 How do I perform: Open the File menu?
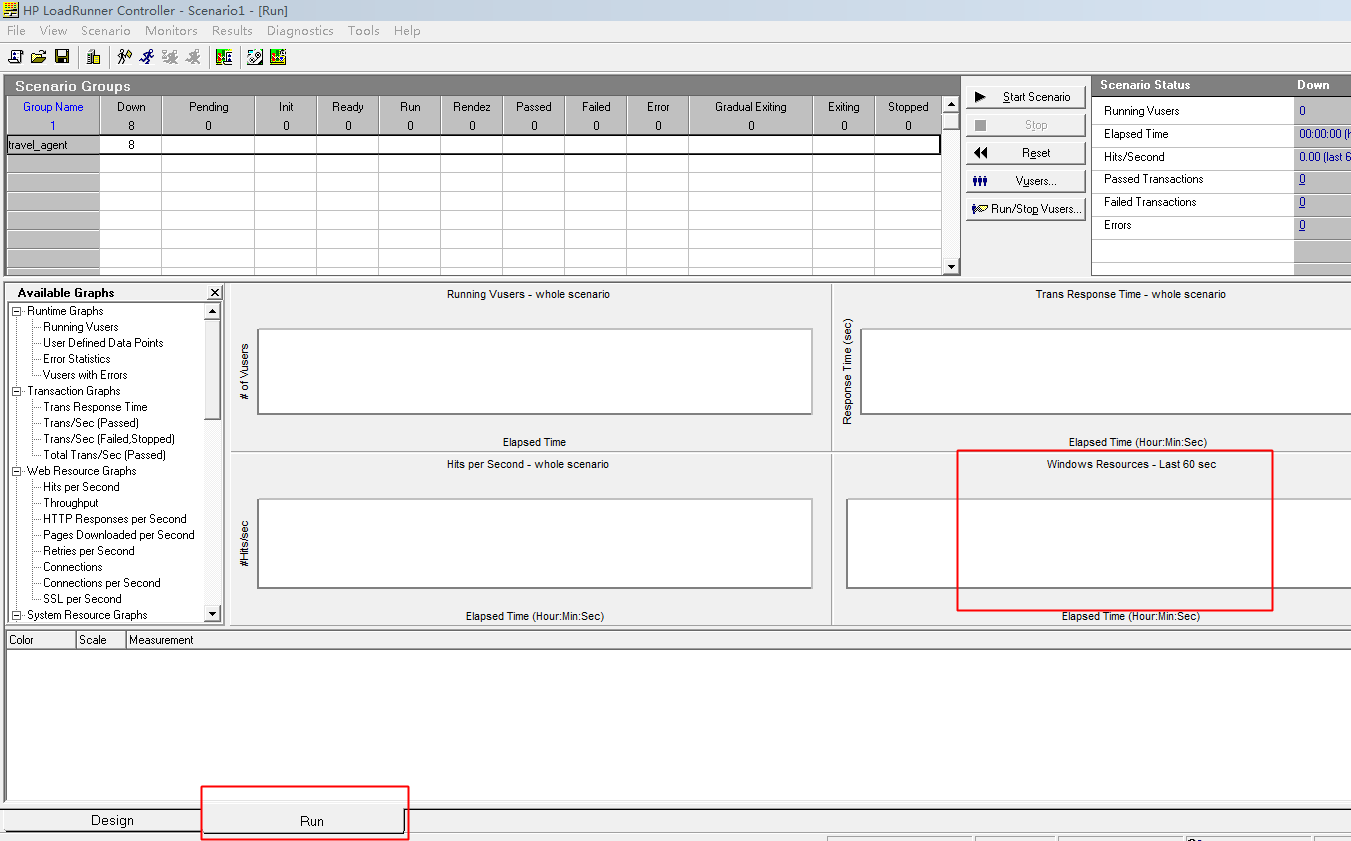point(16,31)
